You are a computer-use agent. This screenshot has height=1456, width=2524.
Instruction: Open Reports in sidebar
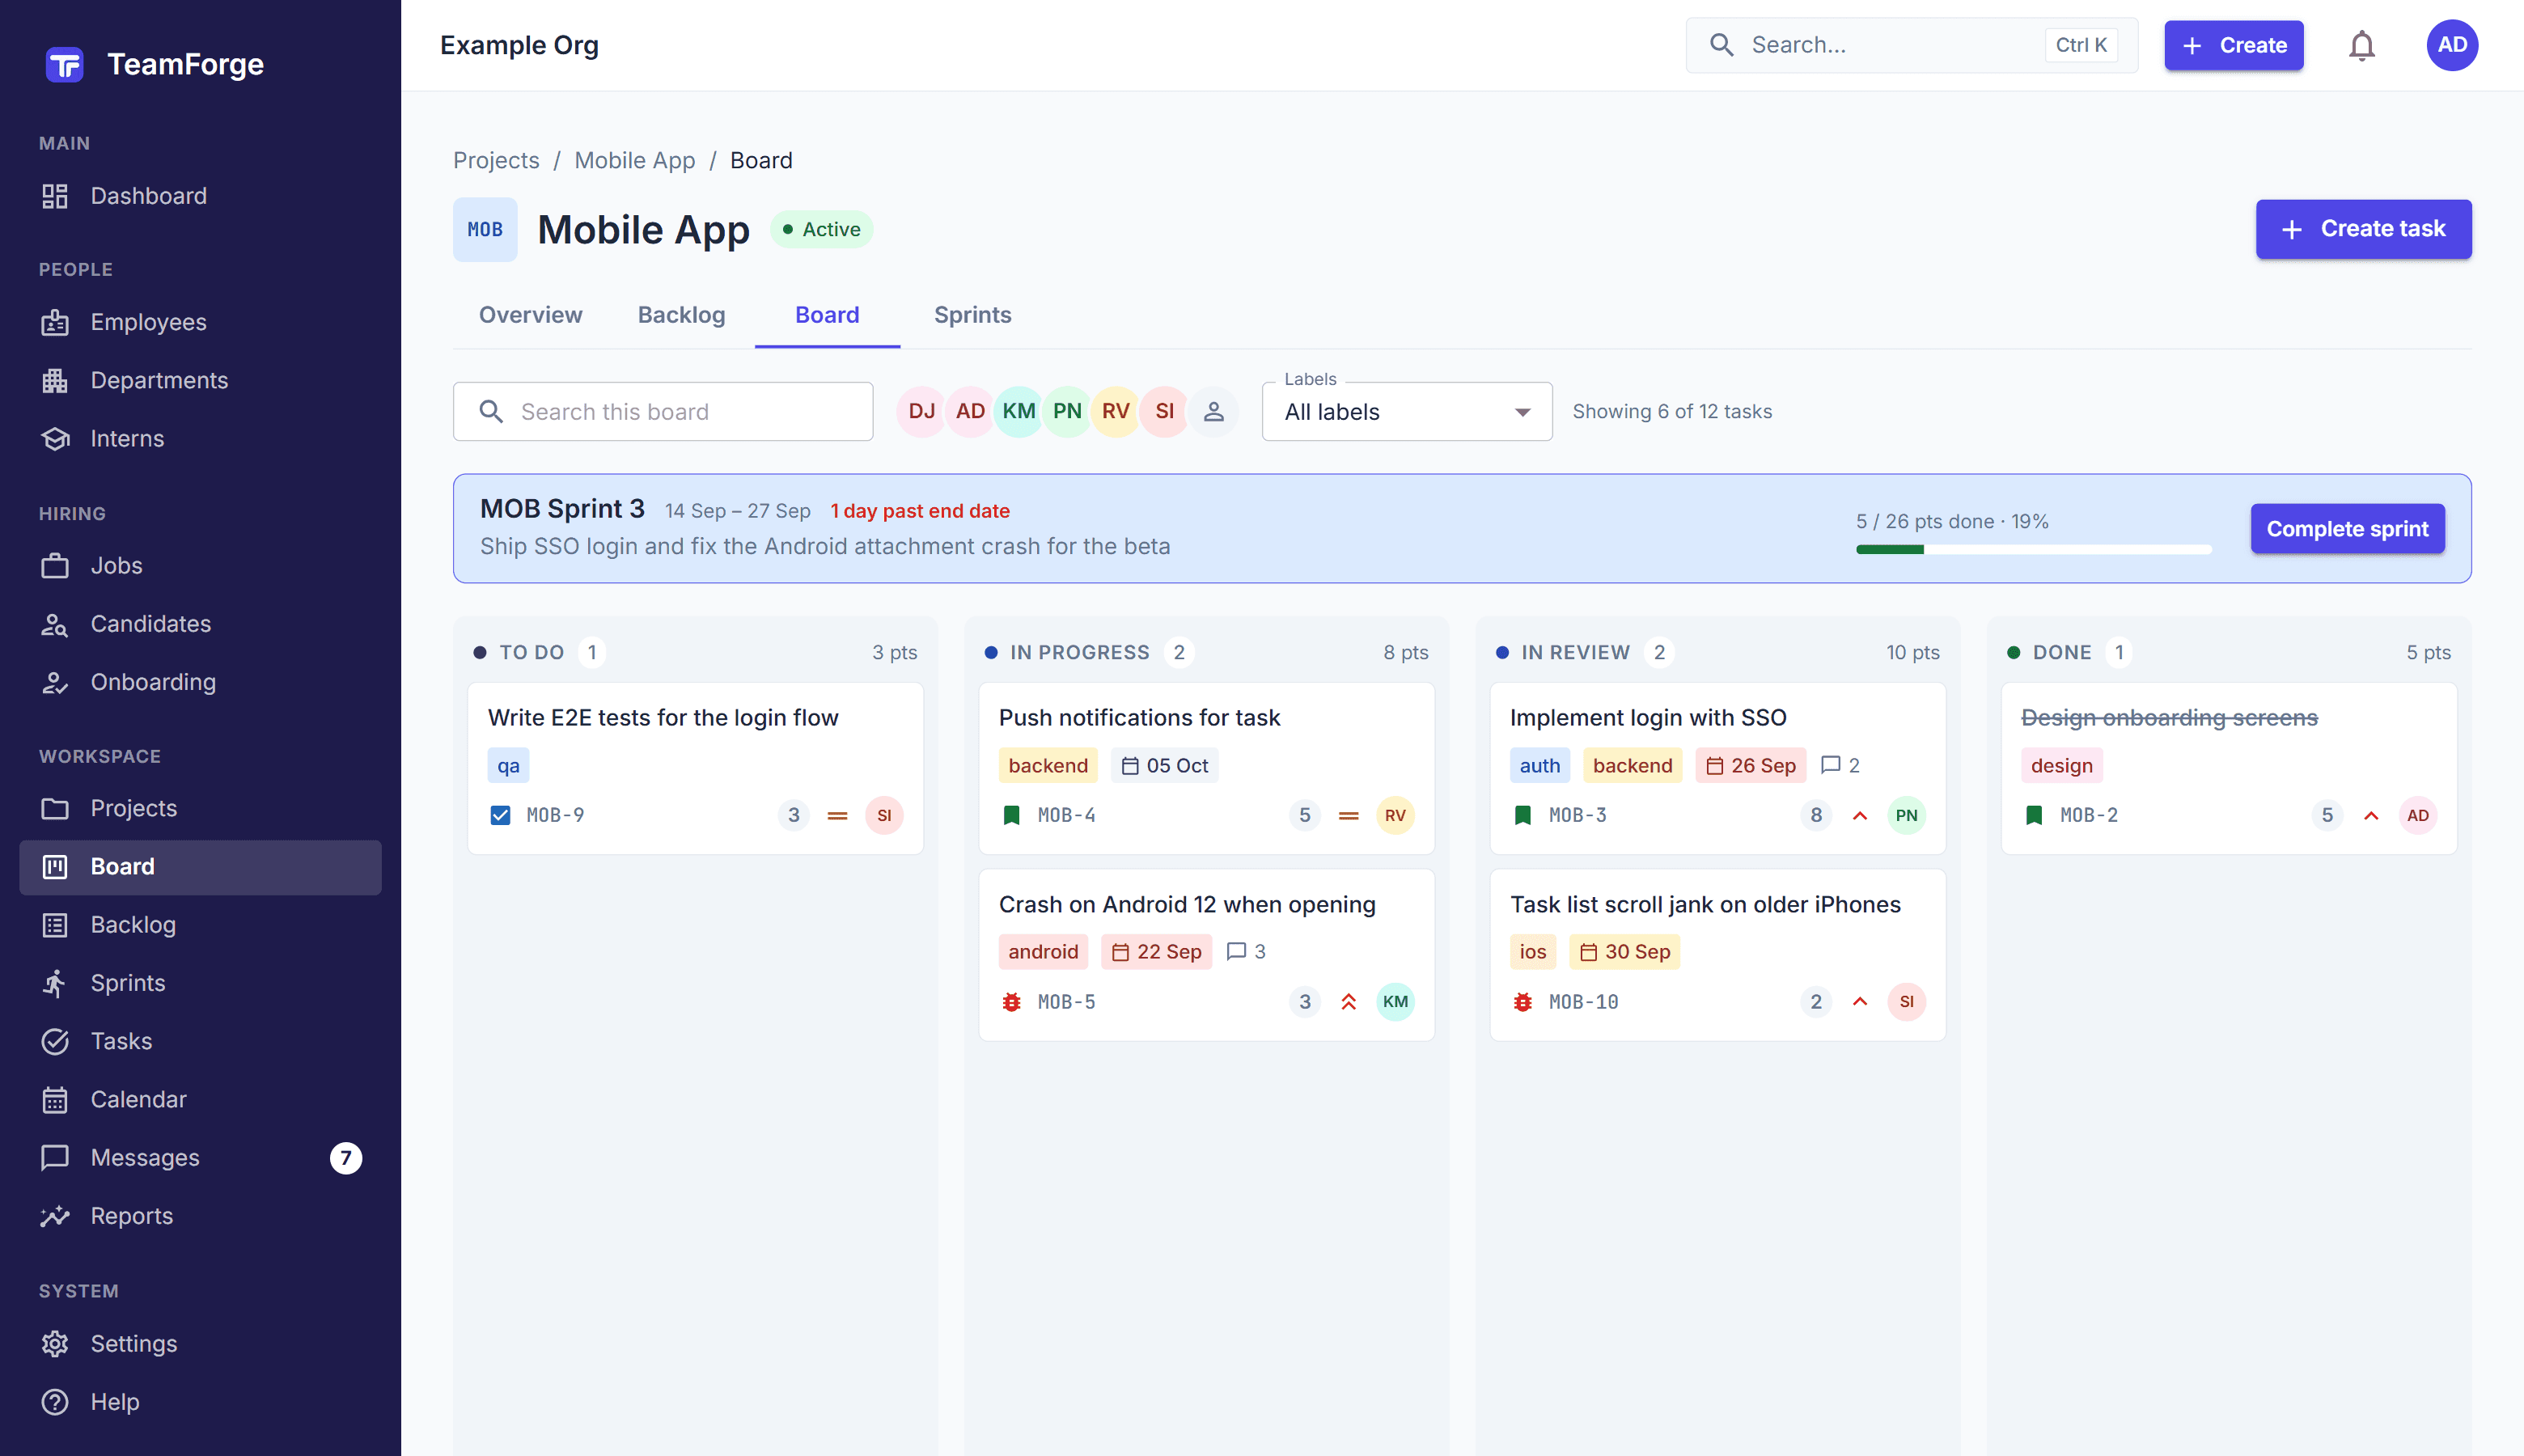[200, 1216]
